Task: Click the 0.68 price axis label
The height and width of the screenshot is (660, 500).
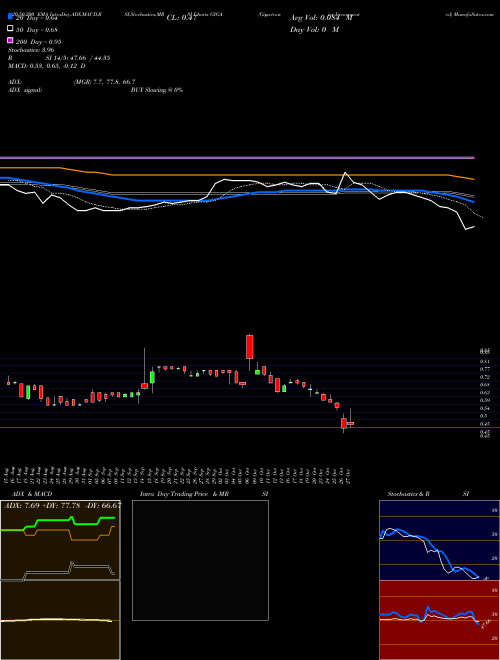Action: pyautogui.click(x=485, y=385)
